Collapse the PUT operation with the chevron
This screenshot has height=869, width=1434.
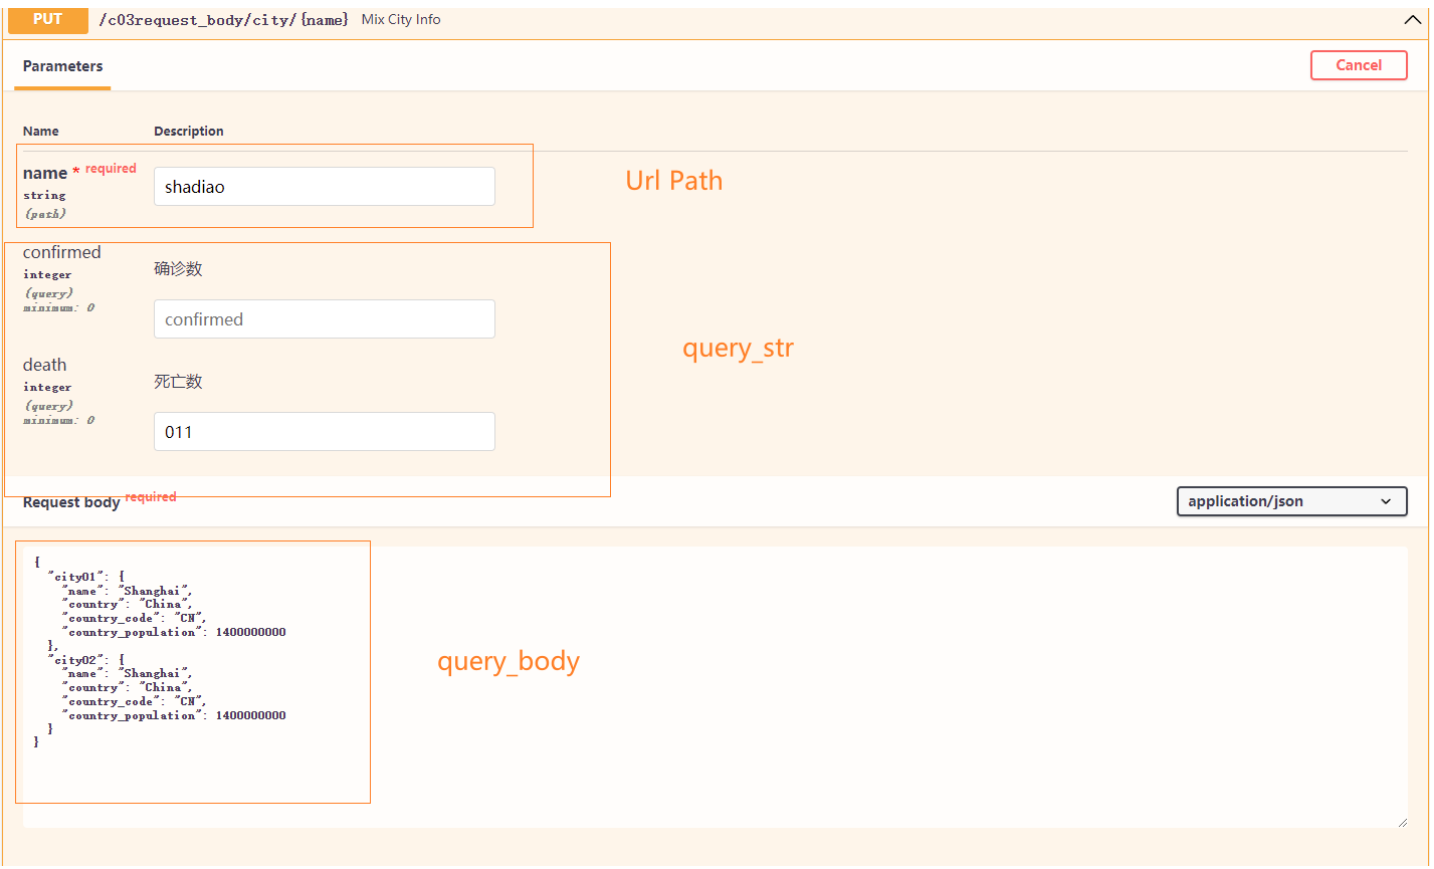(1411, 20)
